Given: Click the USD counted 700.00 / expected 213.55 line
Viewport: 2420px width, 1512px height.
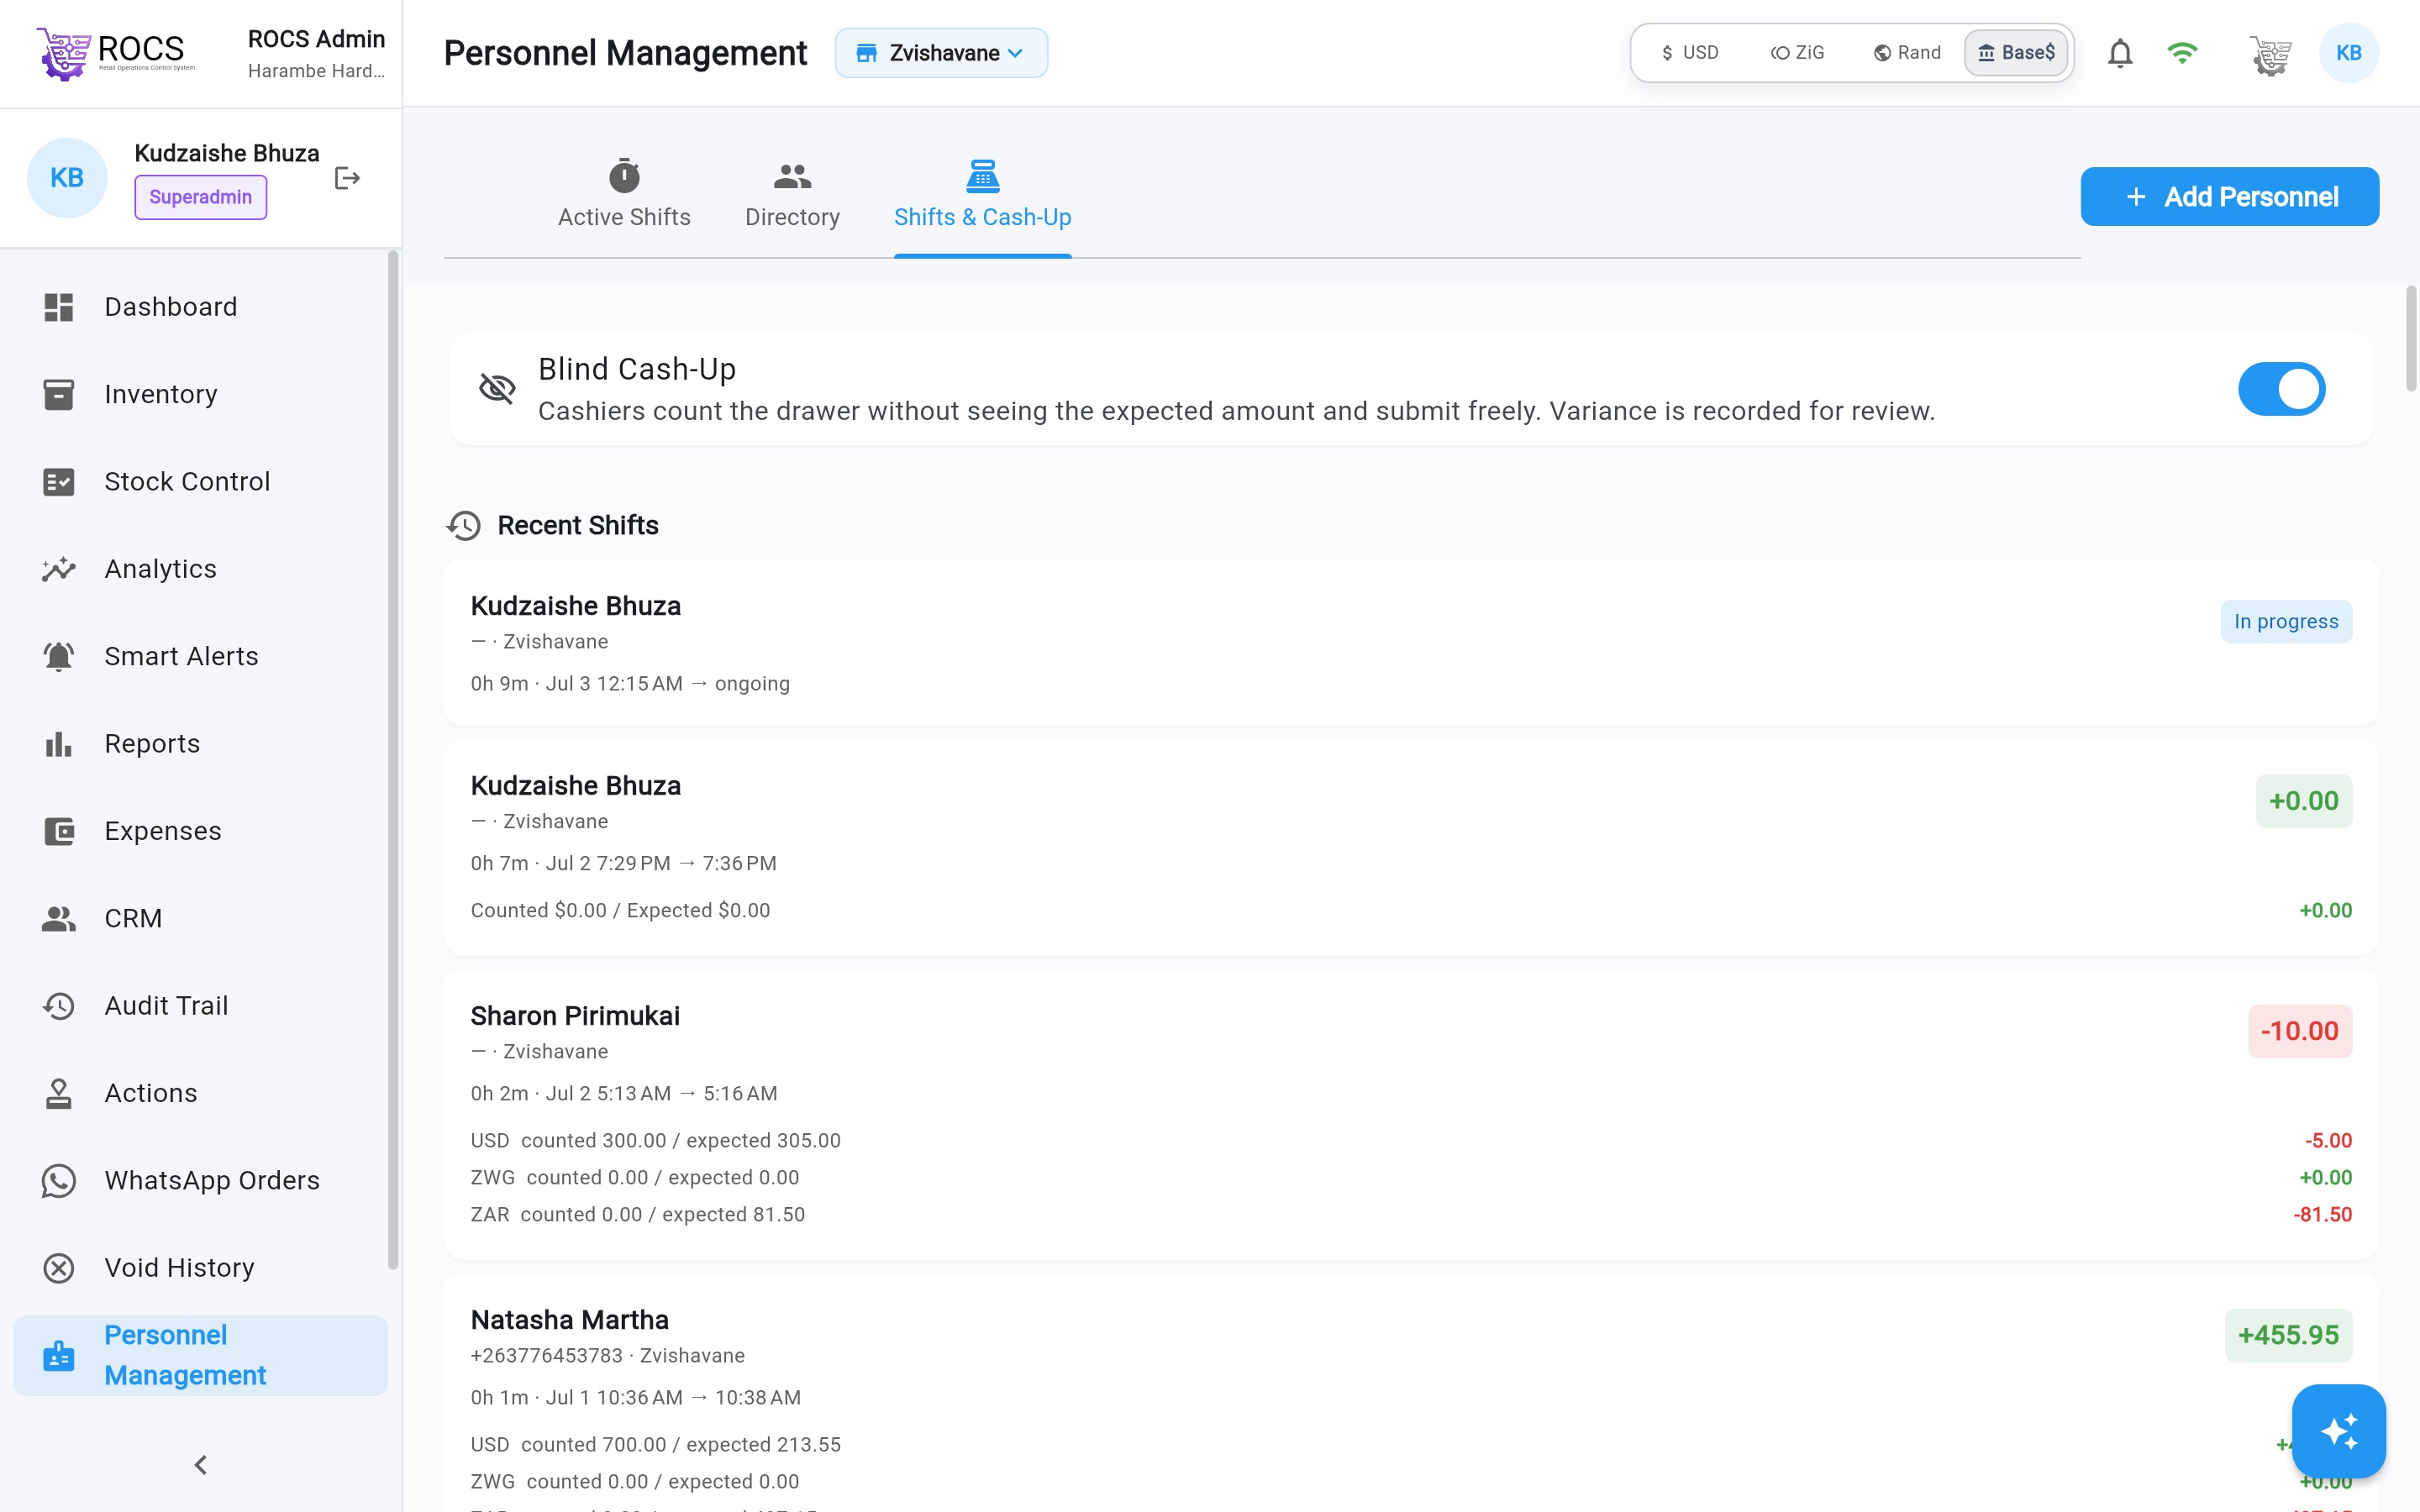Looking at the screenshot, I should [656, 1444].
